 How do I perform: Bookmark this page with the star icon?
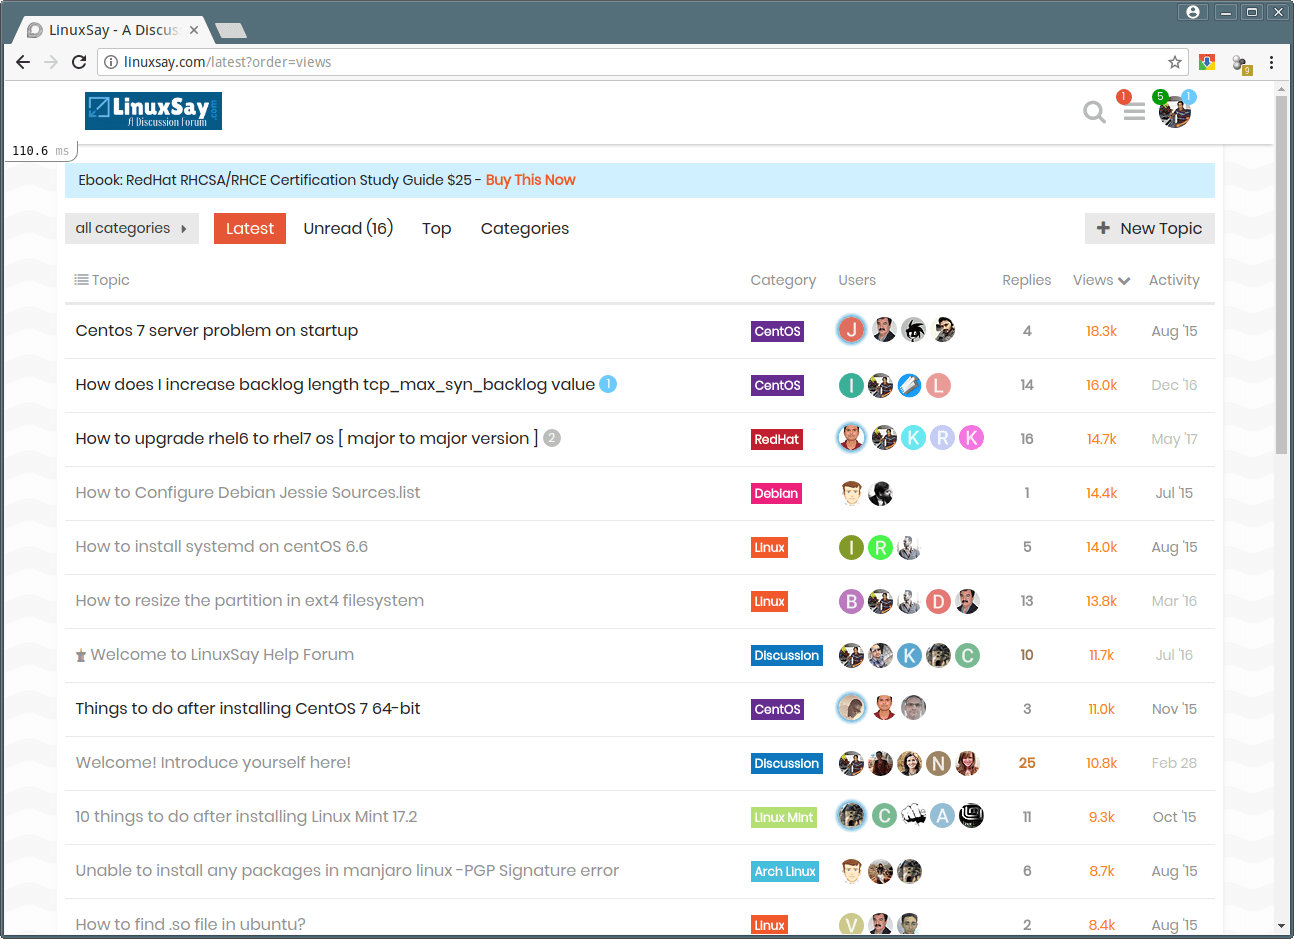[1175, 62]
